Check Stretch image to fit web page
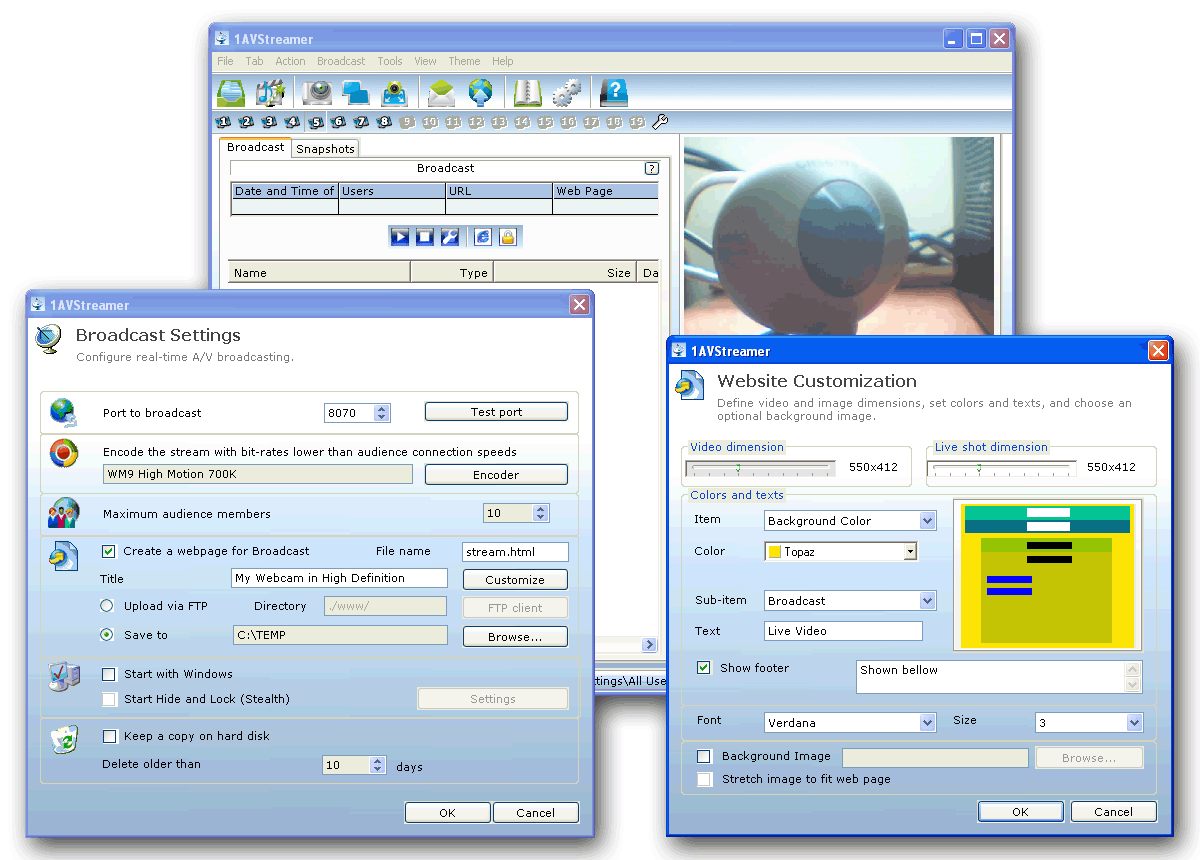This screenshot has height=860, width=1200. tap(704, 779)
